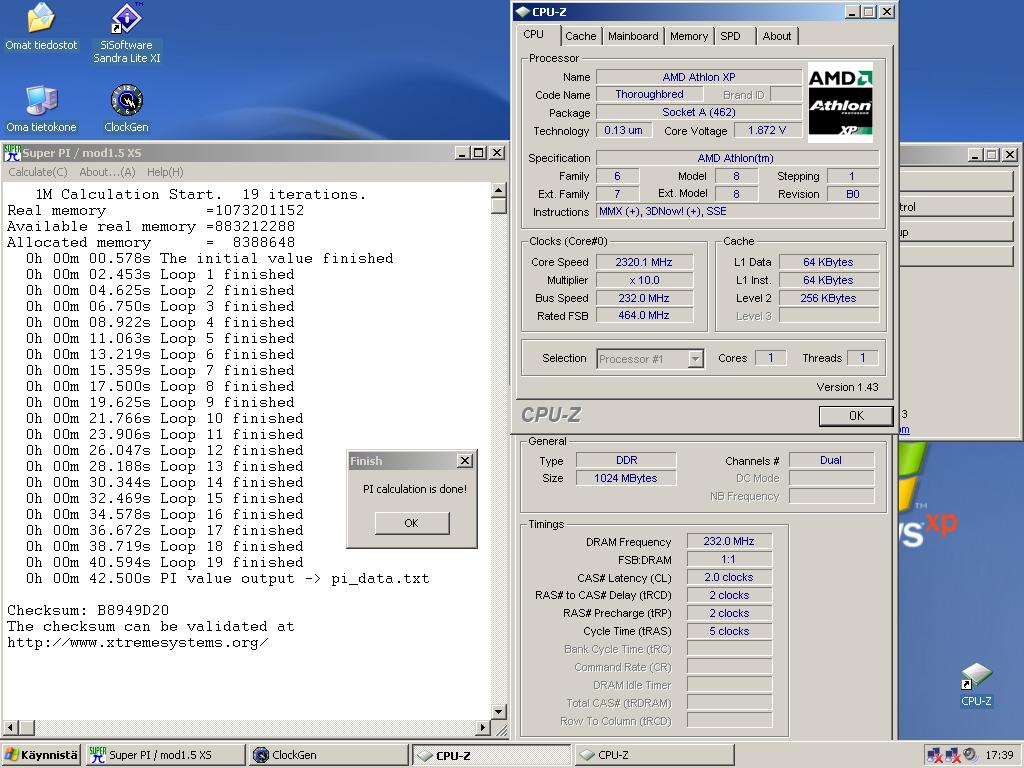1024x768 pixels.
Task: Switch to the Mainboard tab in CPU-Z
Action: pos(633,36)
